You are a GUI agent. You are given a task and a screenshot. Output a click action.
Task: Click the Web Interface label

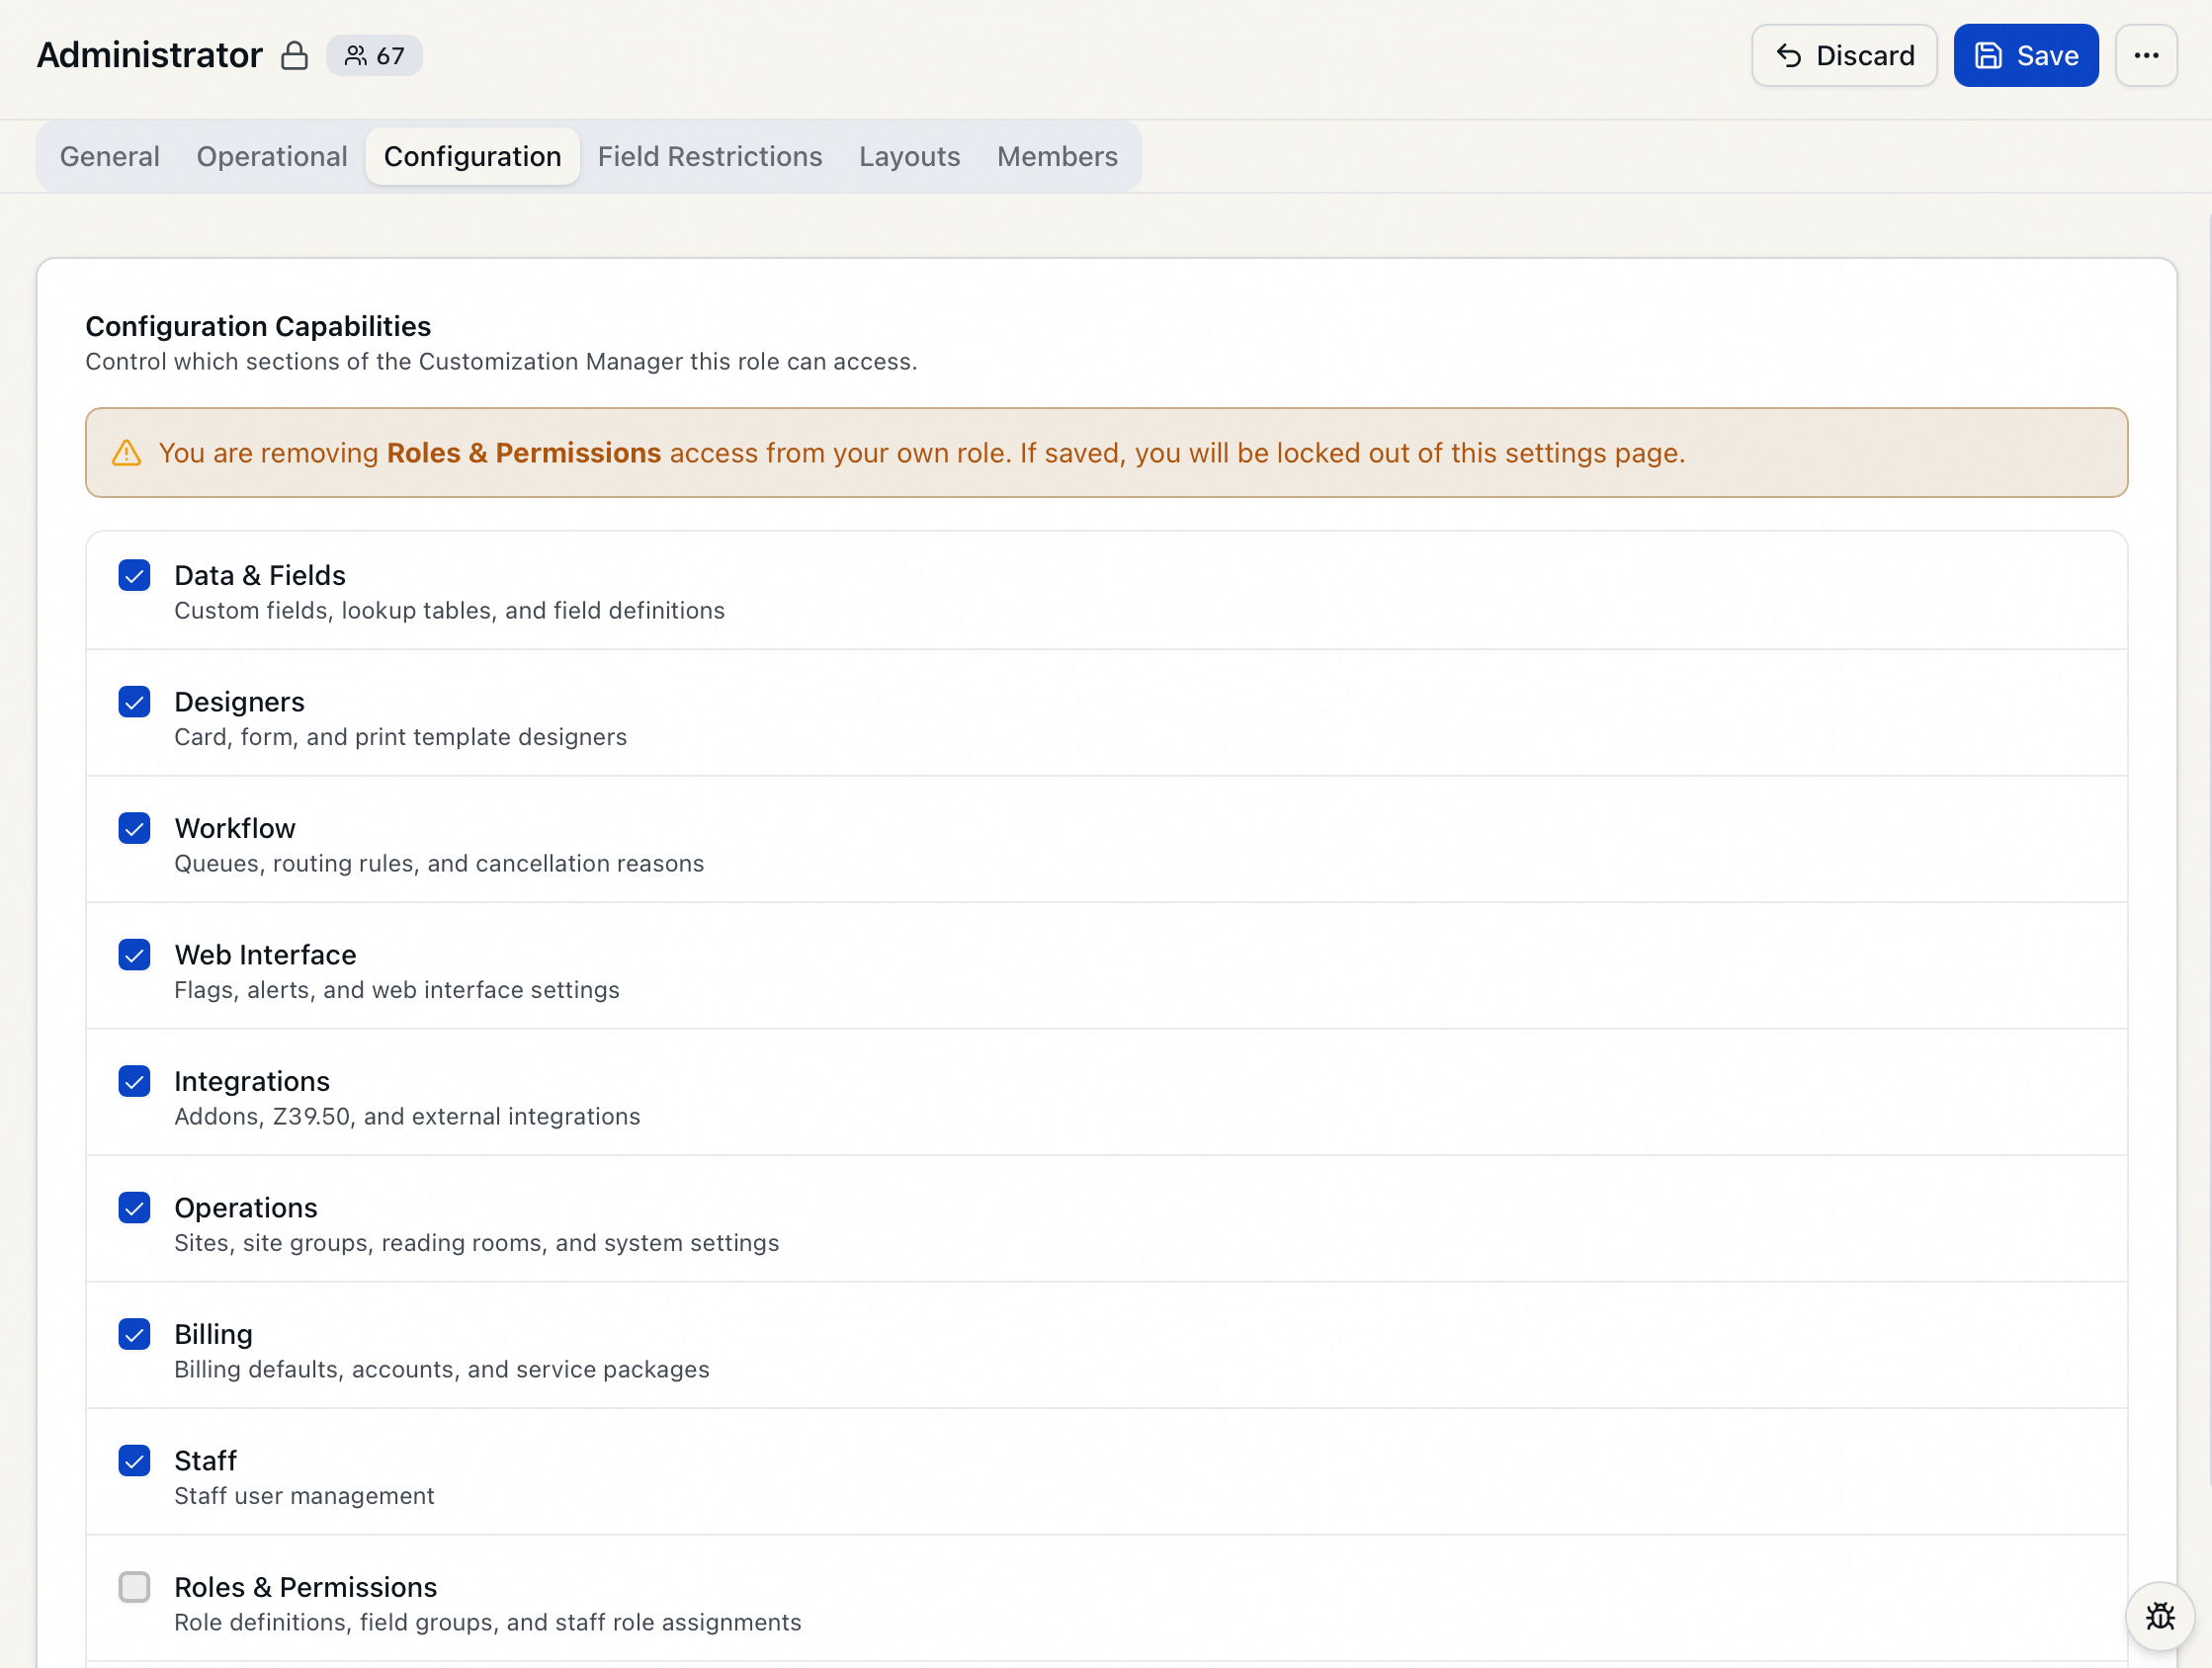(x=265, y=955)
